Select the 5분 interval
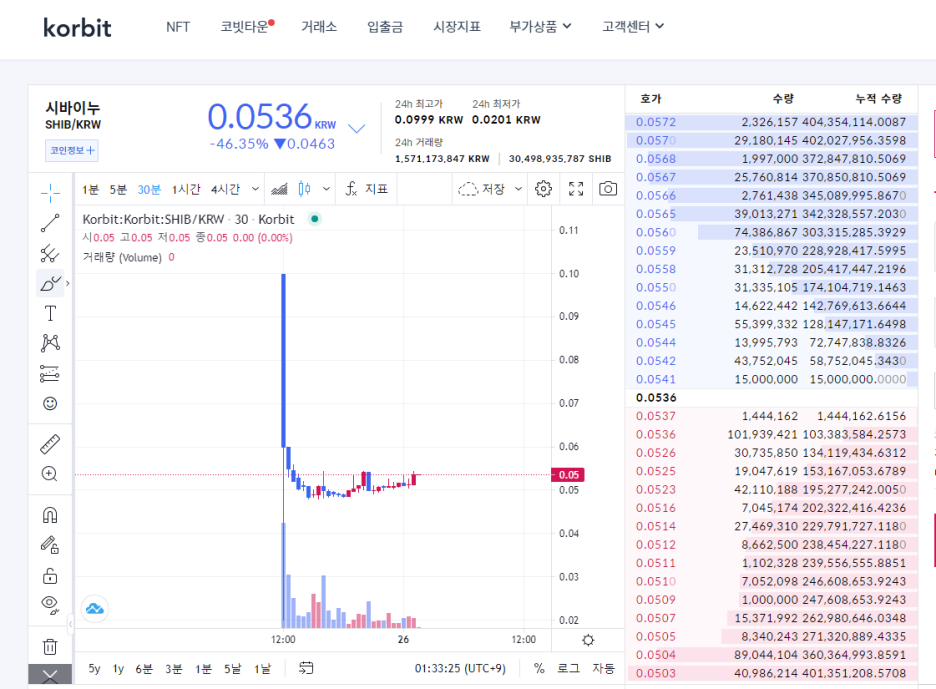 point(118,189)
